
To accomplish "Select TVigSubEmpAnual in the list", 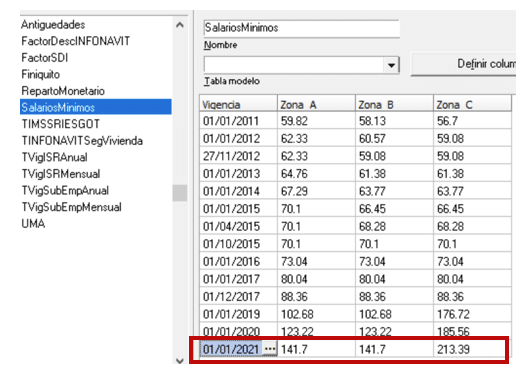I will pyautogui.click(x=65, y=191).
